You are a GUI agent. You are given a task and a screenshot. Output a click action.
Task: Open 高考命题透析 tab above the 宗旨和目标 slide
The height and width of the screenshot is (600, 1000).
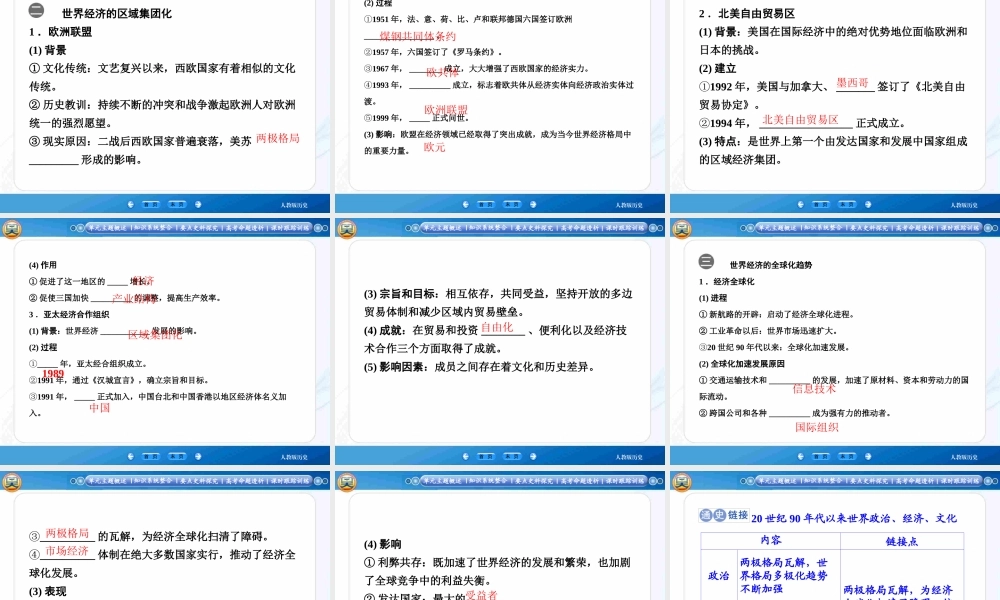click(x=579, y=228)
